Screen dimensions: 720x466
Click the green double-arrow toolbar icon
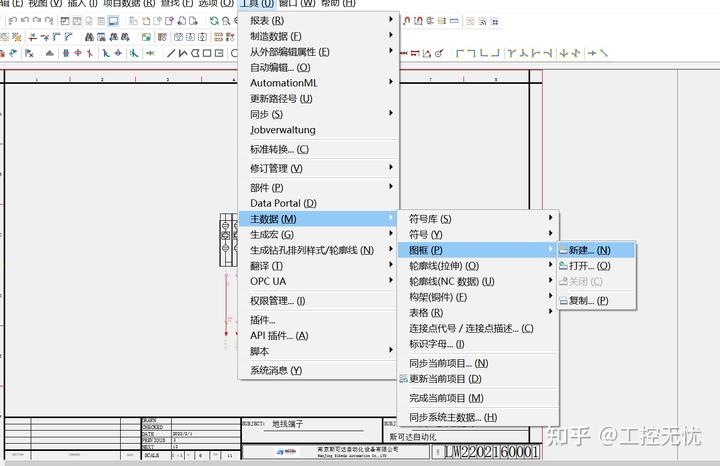point(150,53)
